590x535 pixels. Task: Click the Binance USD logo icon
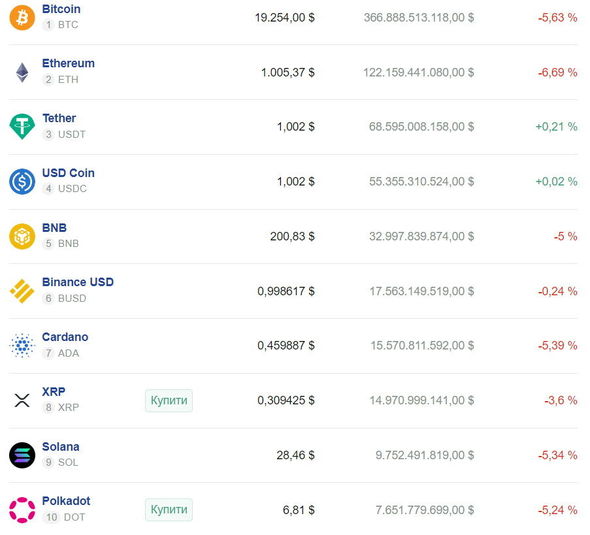(22, 291)
